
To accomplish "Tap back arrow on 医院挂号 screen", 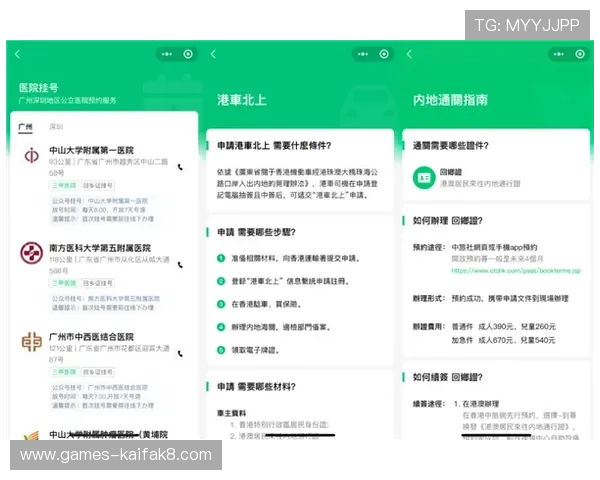I will pos(17,54).
